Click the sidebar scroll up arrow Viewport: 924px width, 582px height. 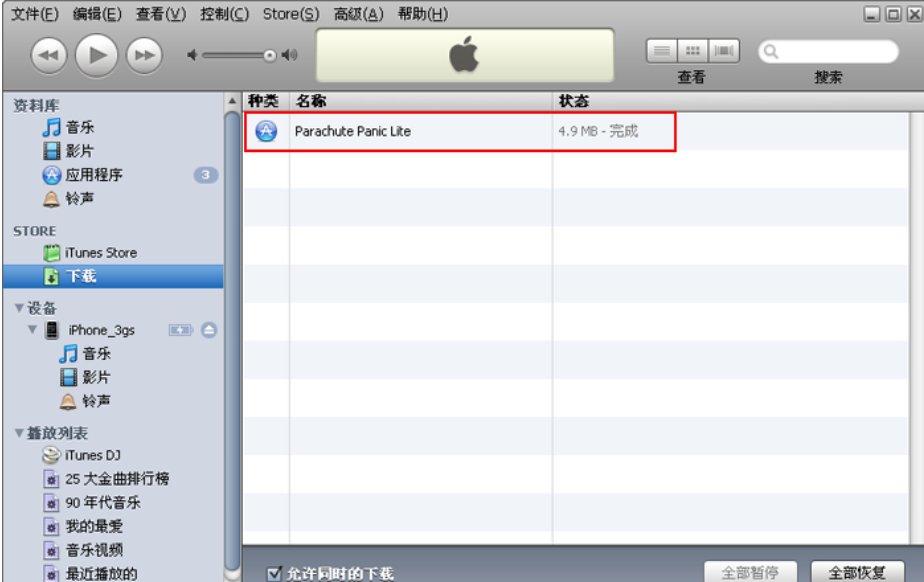(232, 101)
